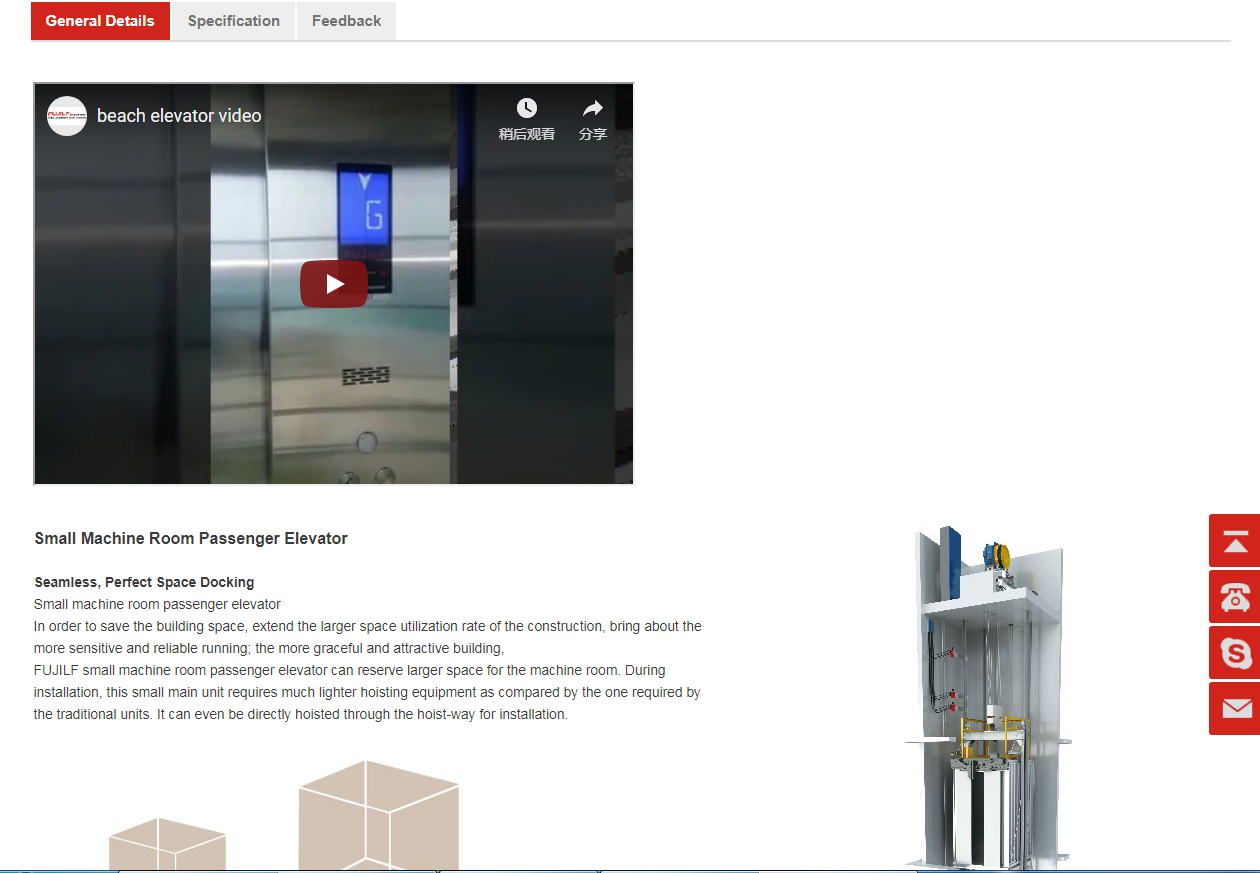The image size is (1260, 873).
Task: Click the paragraph starting with "FUJILF small machine"
Action: [x=366, y=692]
